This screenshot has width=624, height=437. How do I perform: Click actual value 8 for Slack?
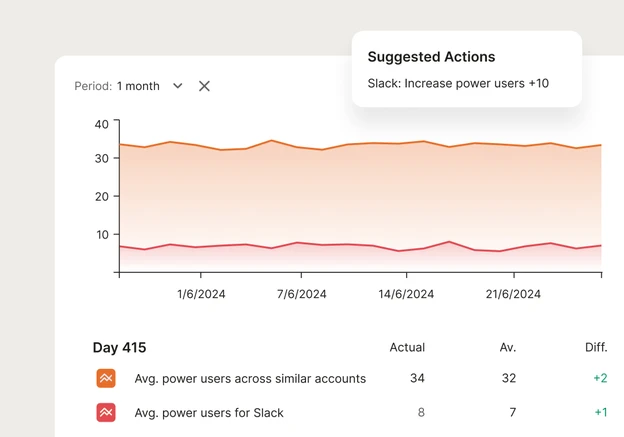pyautogui.click(x=421, y=412)
